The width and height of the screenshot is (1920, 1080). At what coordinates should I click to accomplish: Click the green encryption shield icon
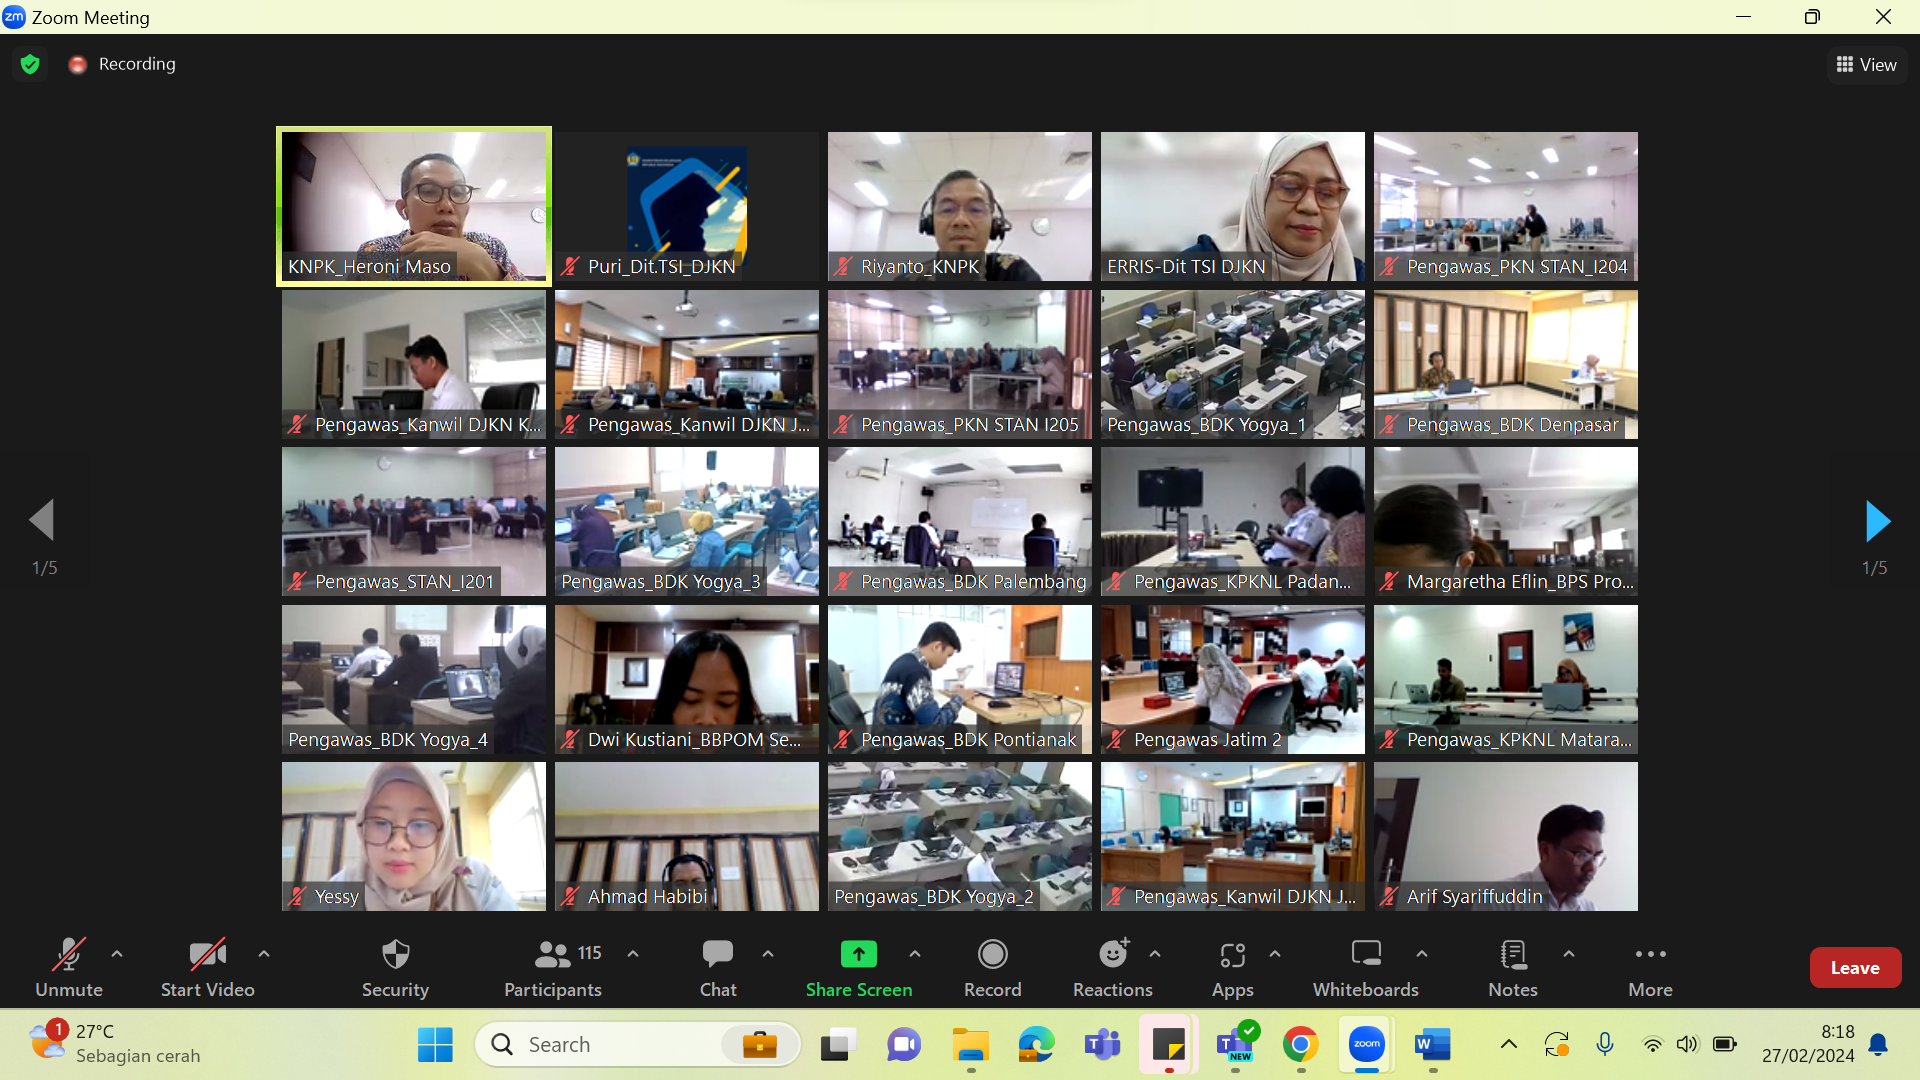coord(30,64)
